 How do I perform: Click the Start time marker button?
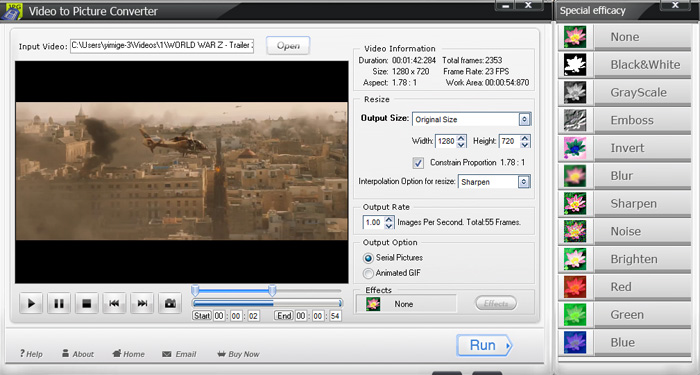[202, 316]
